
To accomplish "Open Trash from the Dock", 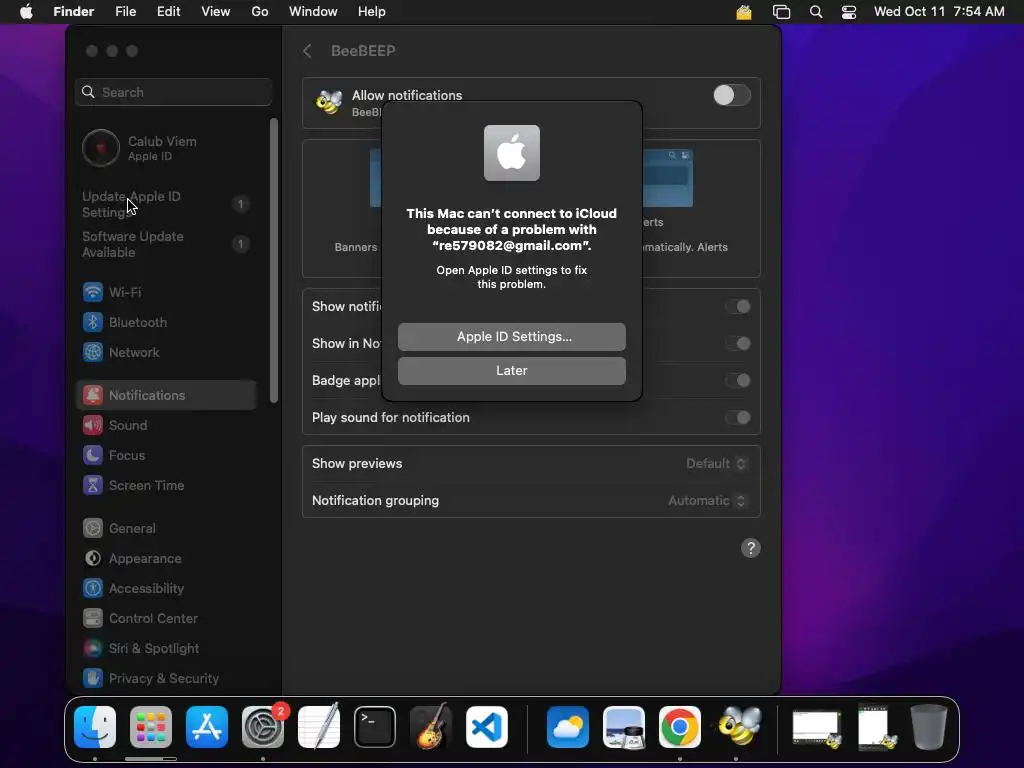I will (x=929, y=727).
